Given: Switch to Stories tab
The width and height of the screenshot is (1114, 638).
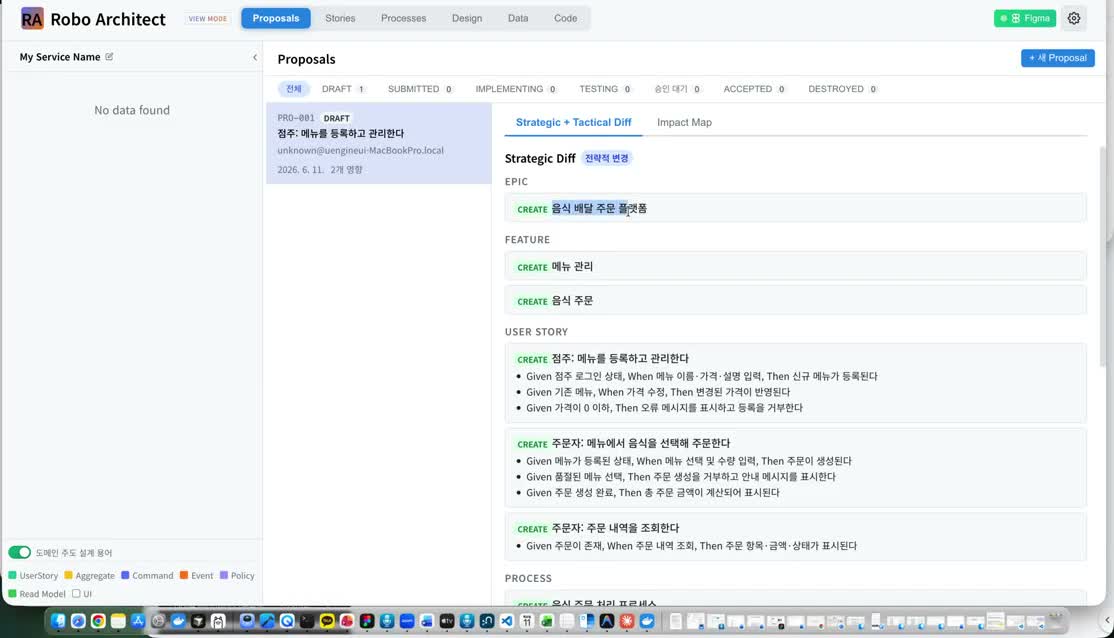Looking at the screenshot, I should [x=340, y=18].
